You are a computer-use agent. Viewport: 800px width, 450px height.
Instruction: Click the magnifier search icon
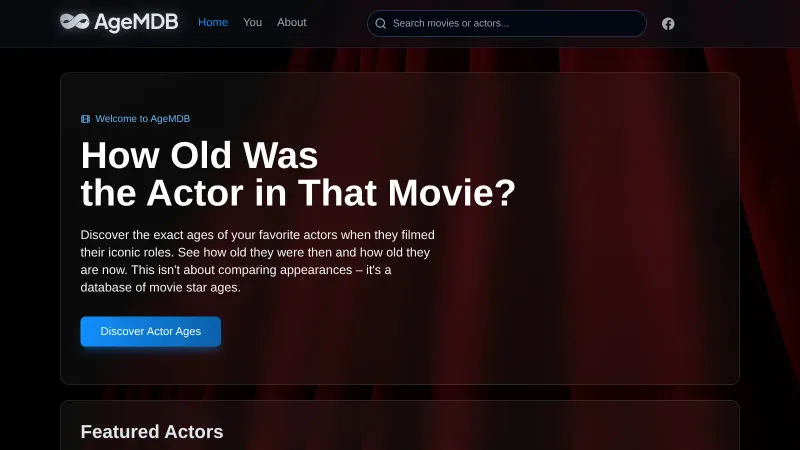[x=381, y=23]
